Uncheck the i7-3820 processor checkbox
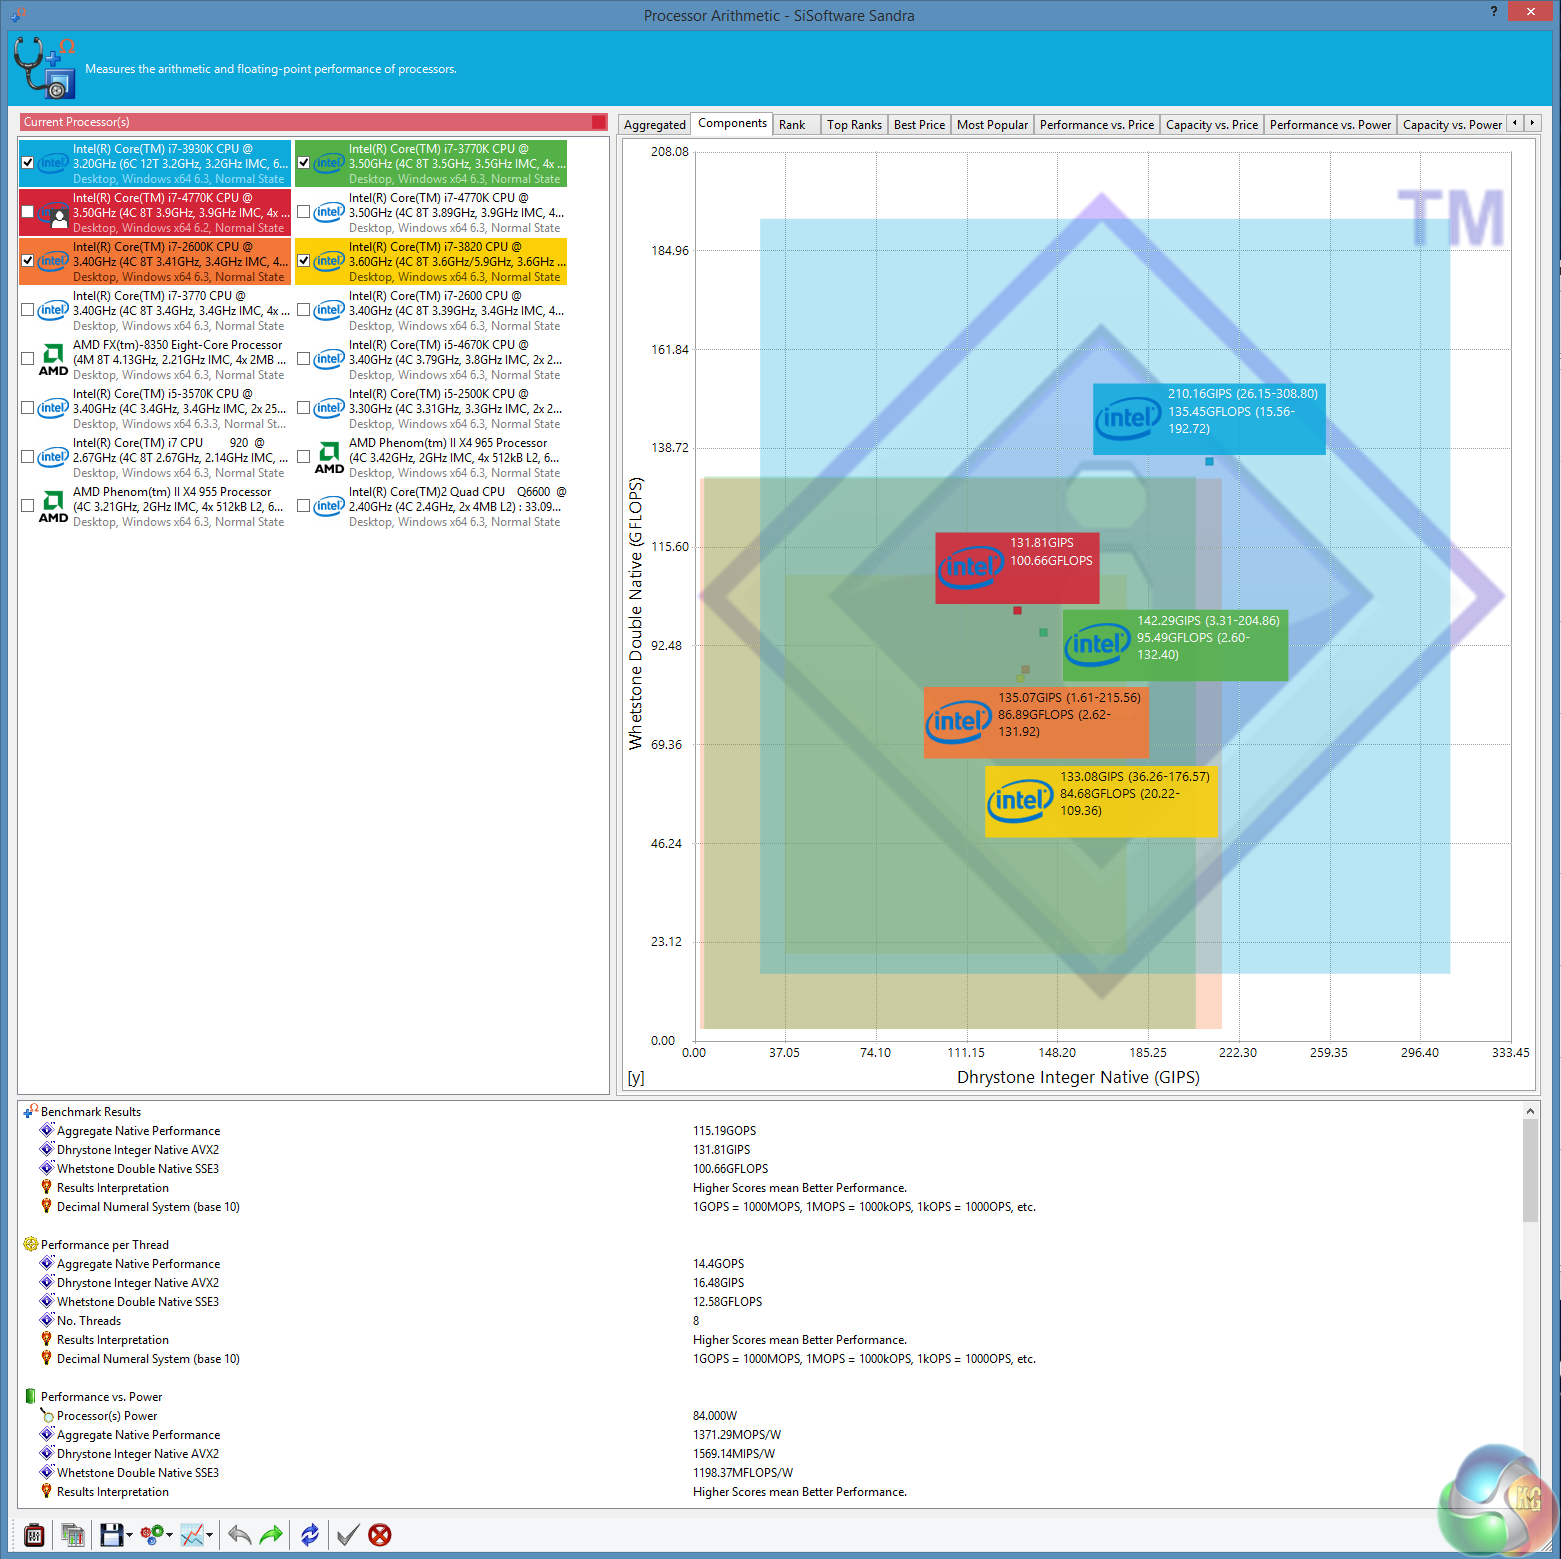Image resolution: width=1561 pixels, height=1559 pixels. click(x=304, y=261)
